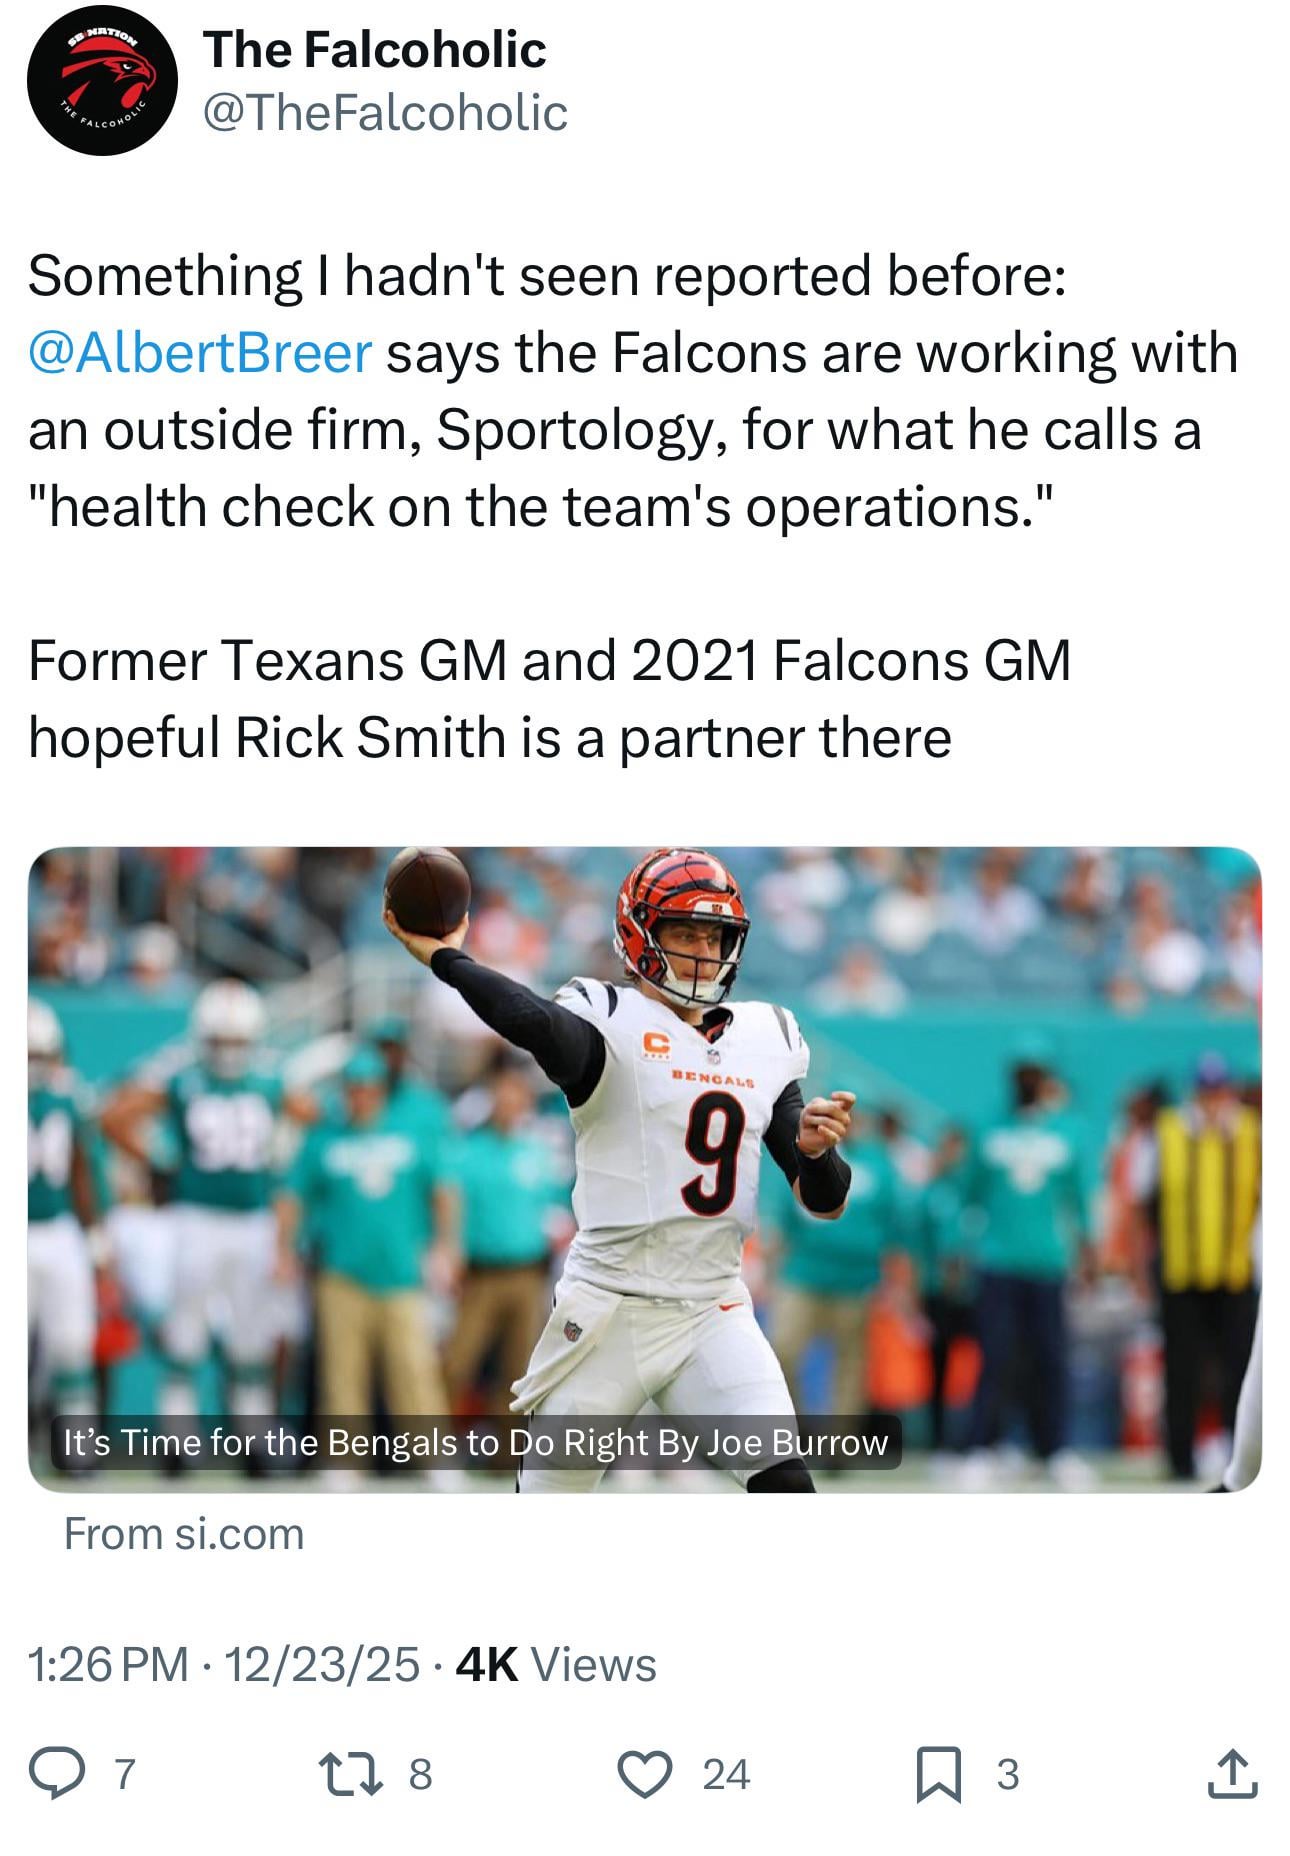
Task: Click the reply speech bubble icon
Action: 57,1773
